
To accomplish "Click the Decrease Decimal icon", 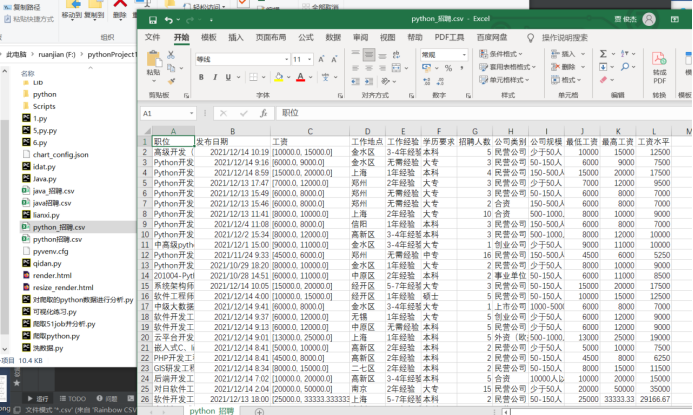I will pos(440,81).
